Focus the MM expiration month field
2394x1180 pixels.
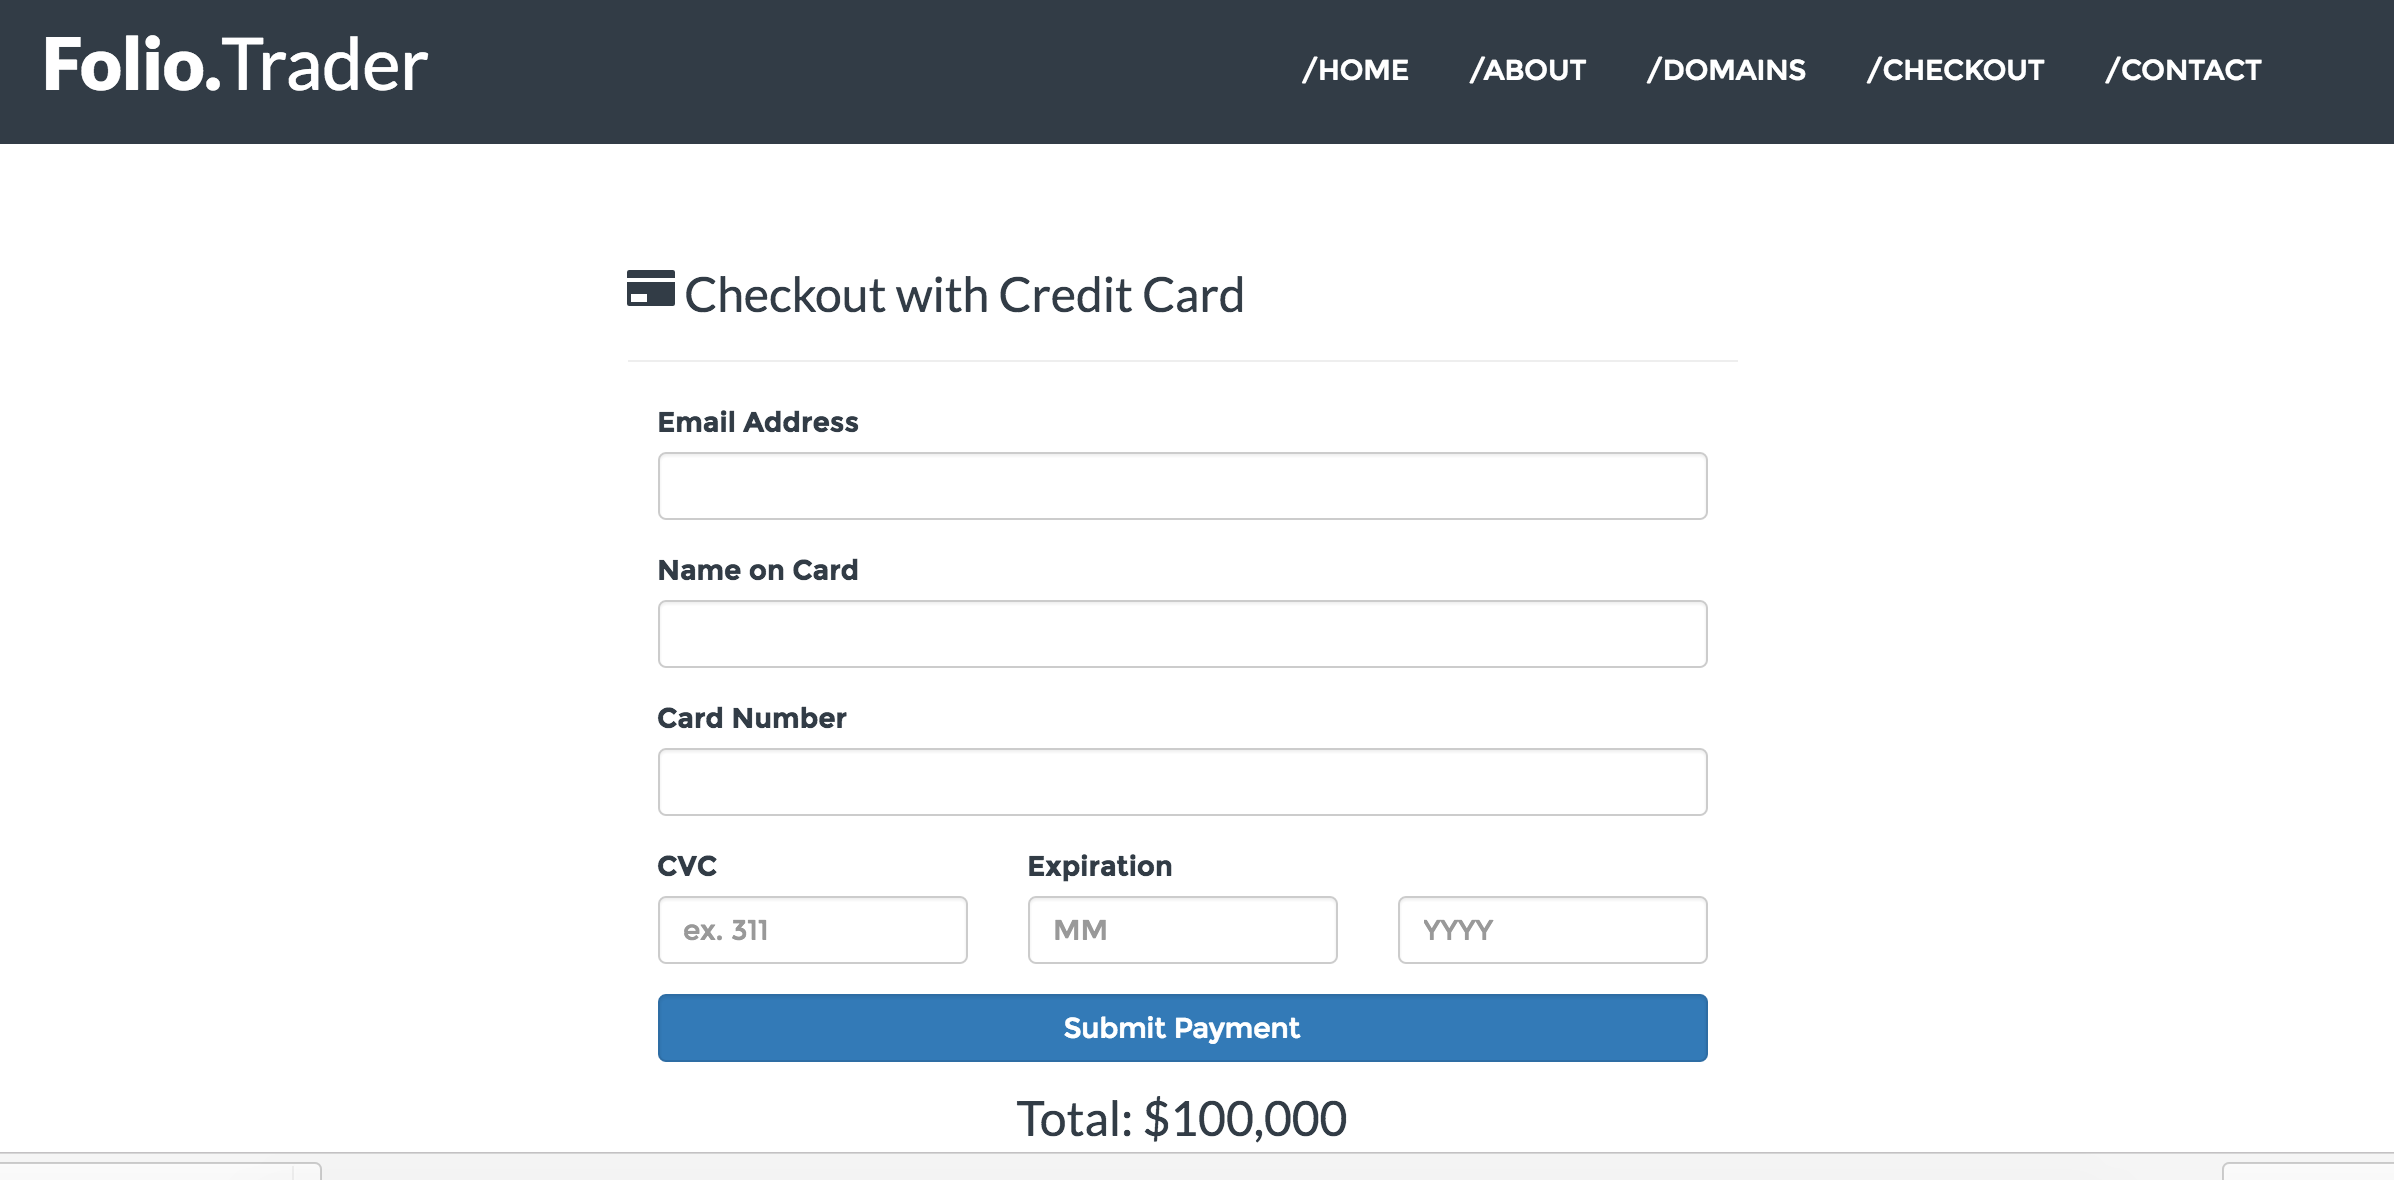click(1182, 930)
